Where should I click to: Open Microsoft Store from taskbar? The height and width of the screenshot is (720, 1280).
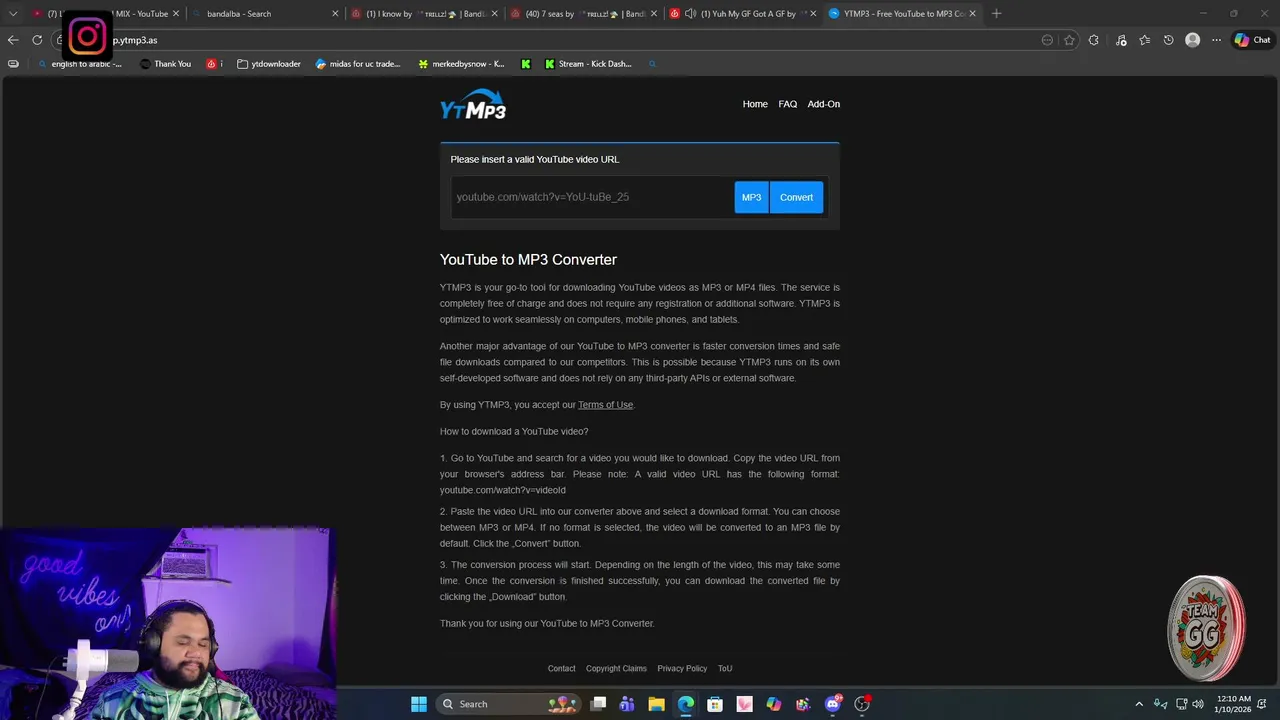pyautogui.click(x=715, y=704)
